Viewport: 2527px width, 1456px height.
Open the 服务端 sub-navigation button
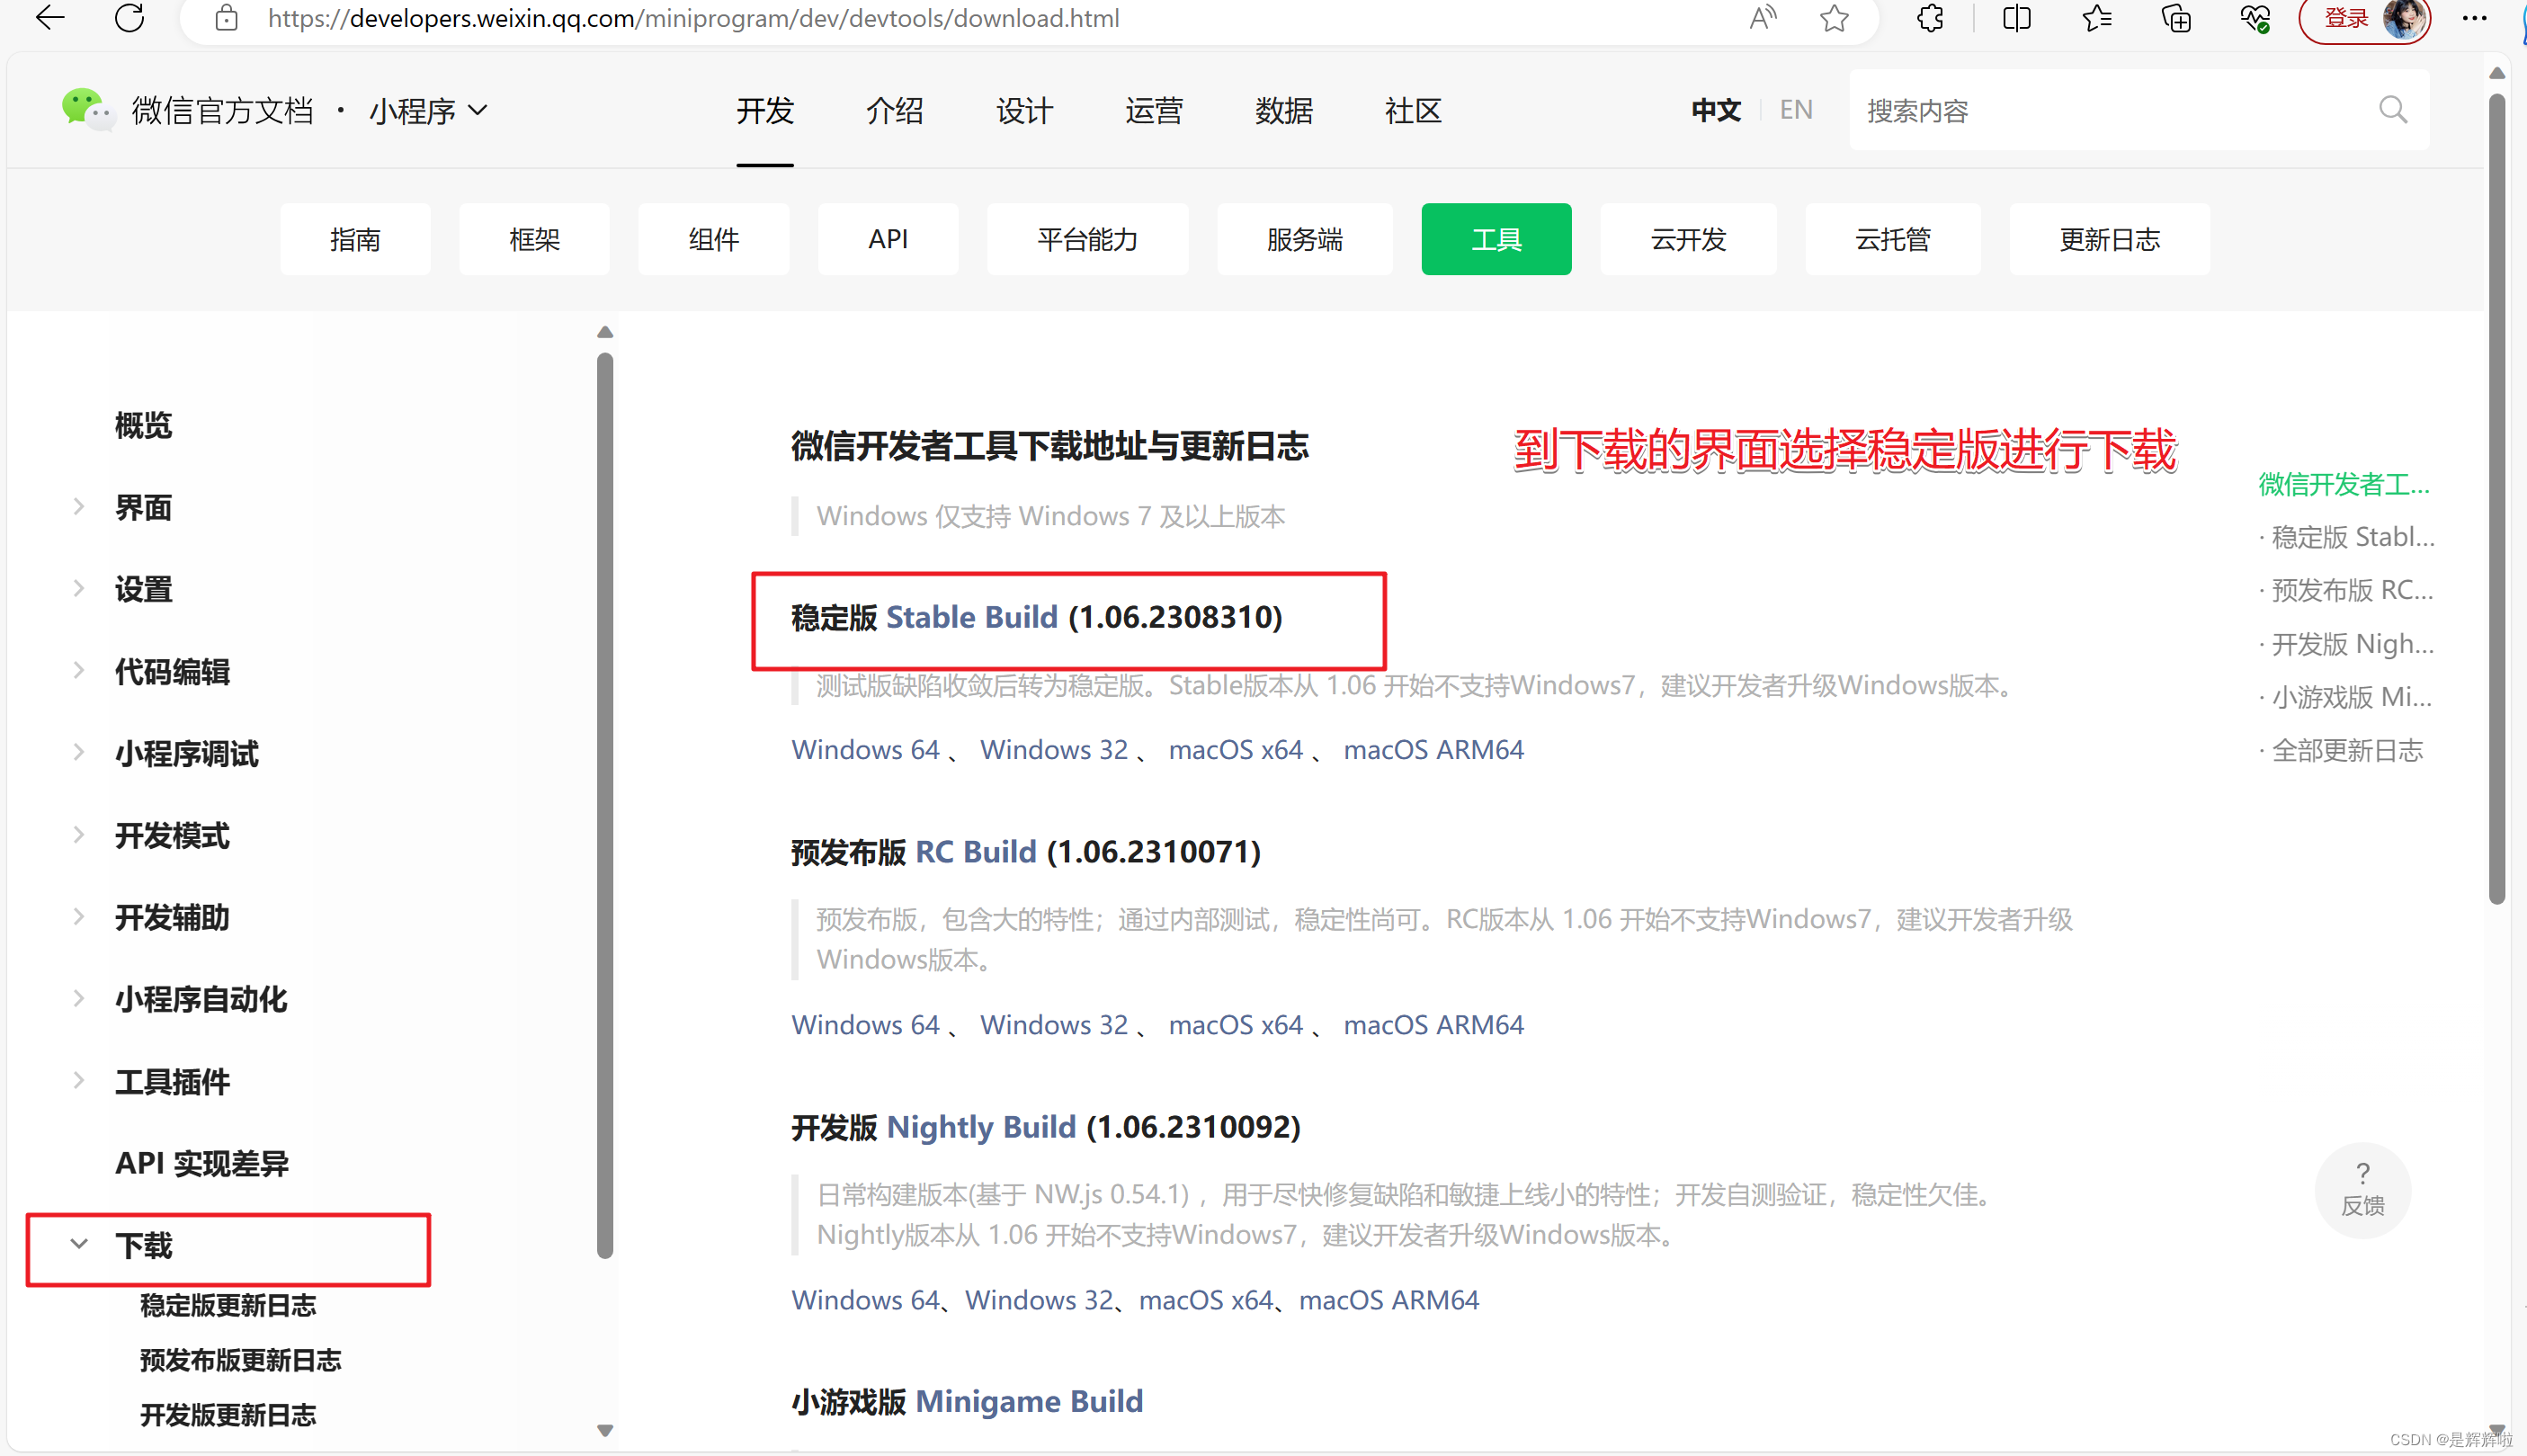point(1304,239)
